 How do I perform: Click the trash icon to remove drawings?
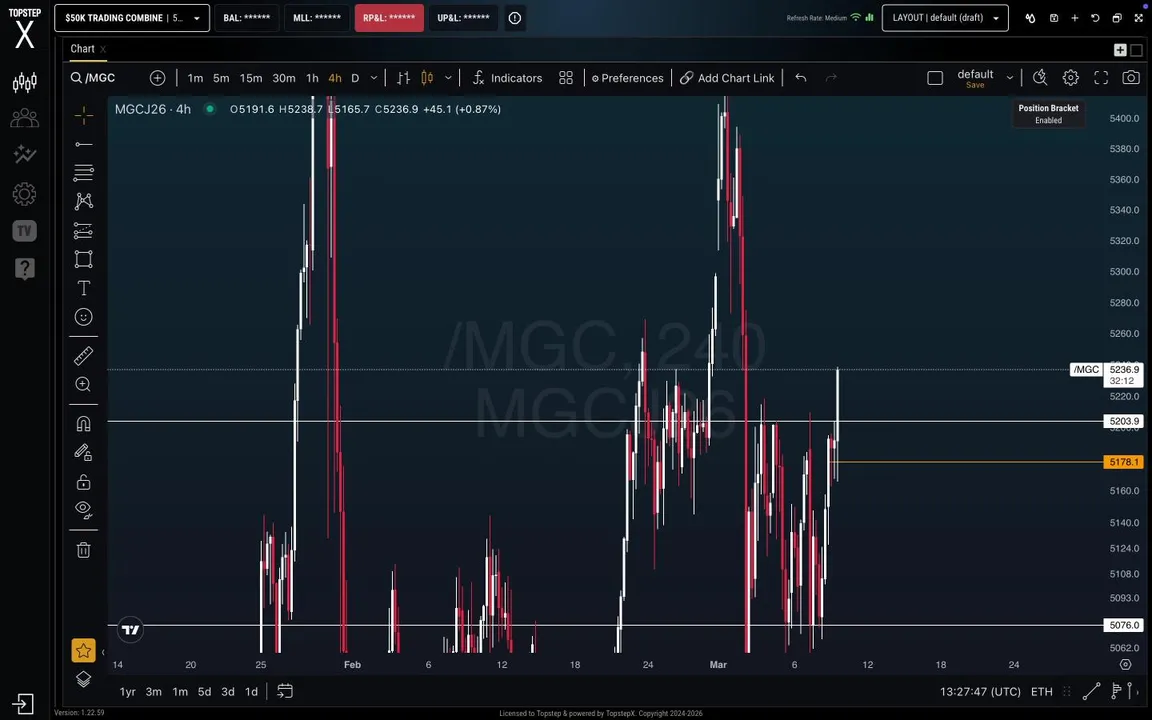[84, 550]
